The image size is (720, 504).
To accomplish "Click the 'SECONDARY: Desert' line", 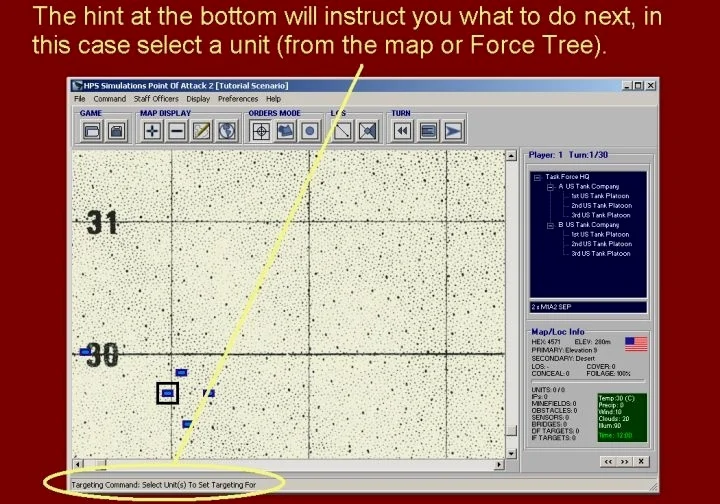I will [x=563, y=358].
